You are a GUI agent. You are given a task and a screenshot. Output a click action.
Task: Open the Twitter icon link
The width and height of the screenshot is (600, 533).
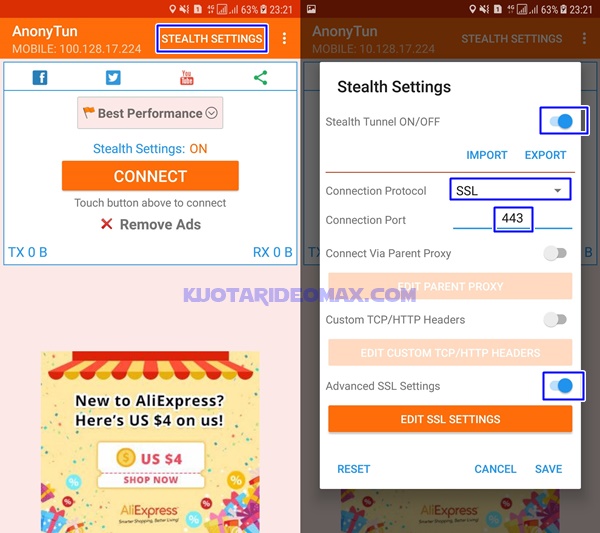113,78
